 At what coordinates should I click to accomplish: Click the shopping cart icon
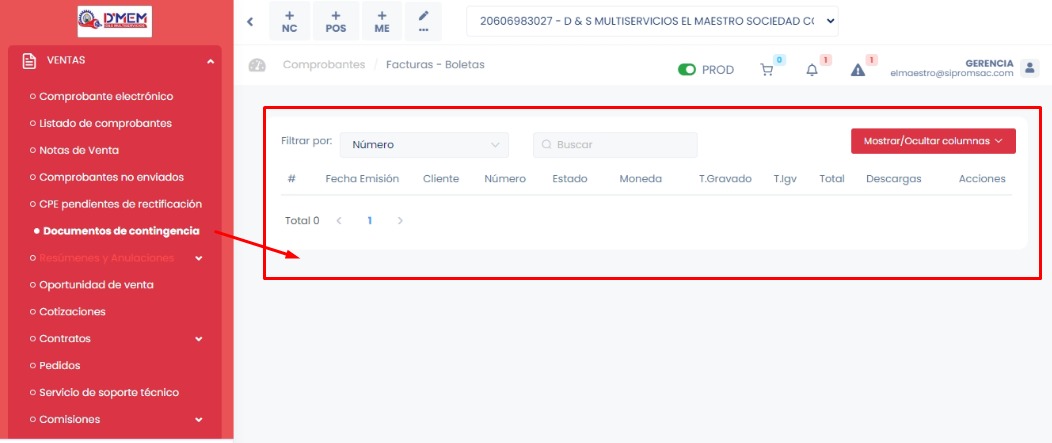pyautogui.click(x=767, y=70)
